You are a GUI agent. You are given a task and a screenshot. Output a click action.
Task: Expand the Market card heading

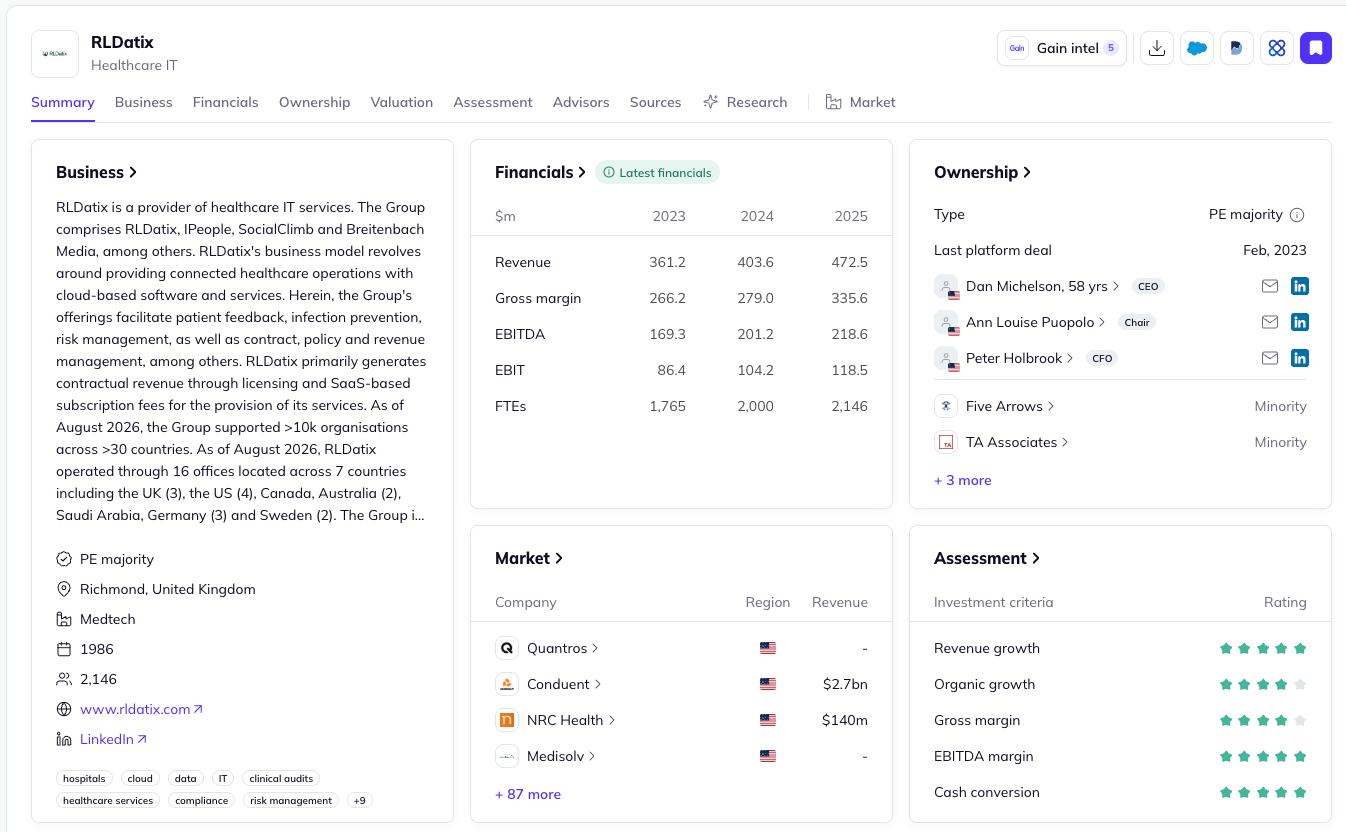[529, 558]
